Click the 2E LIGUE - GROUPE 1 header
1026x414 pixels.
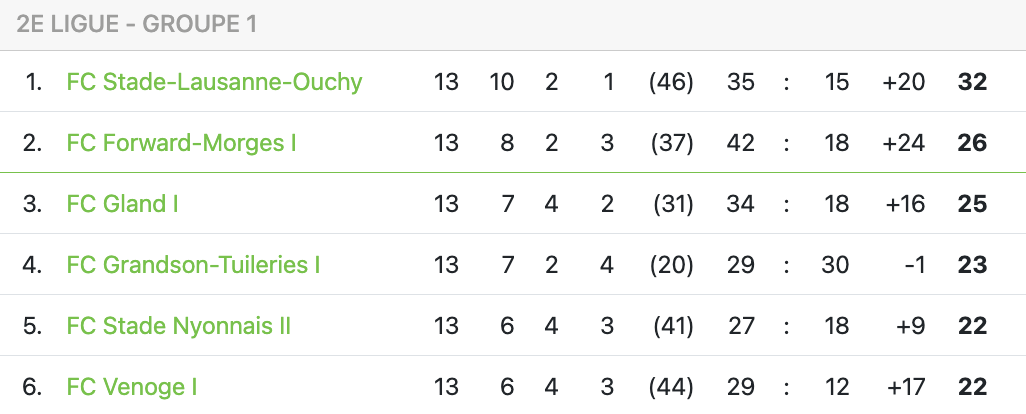pyautogui.click(x=136, y=24)
